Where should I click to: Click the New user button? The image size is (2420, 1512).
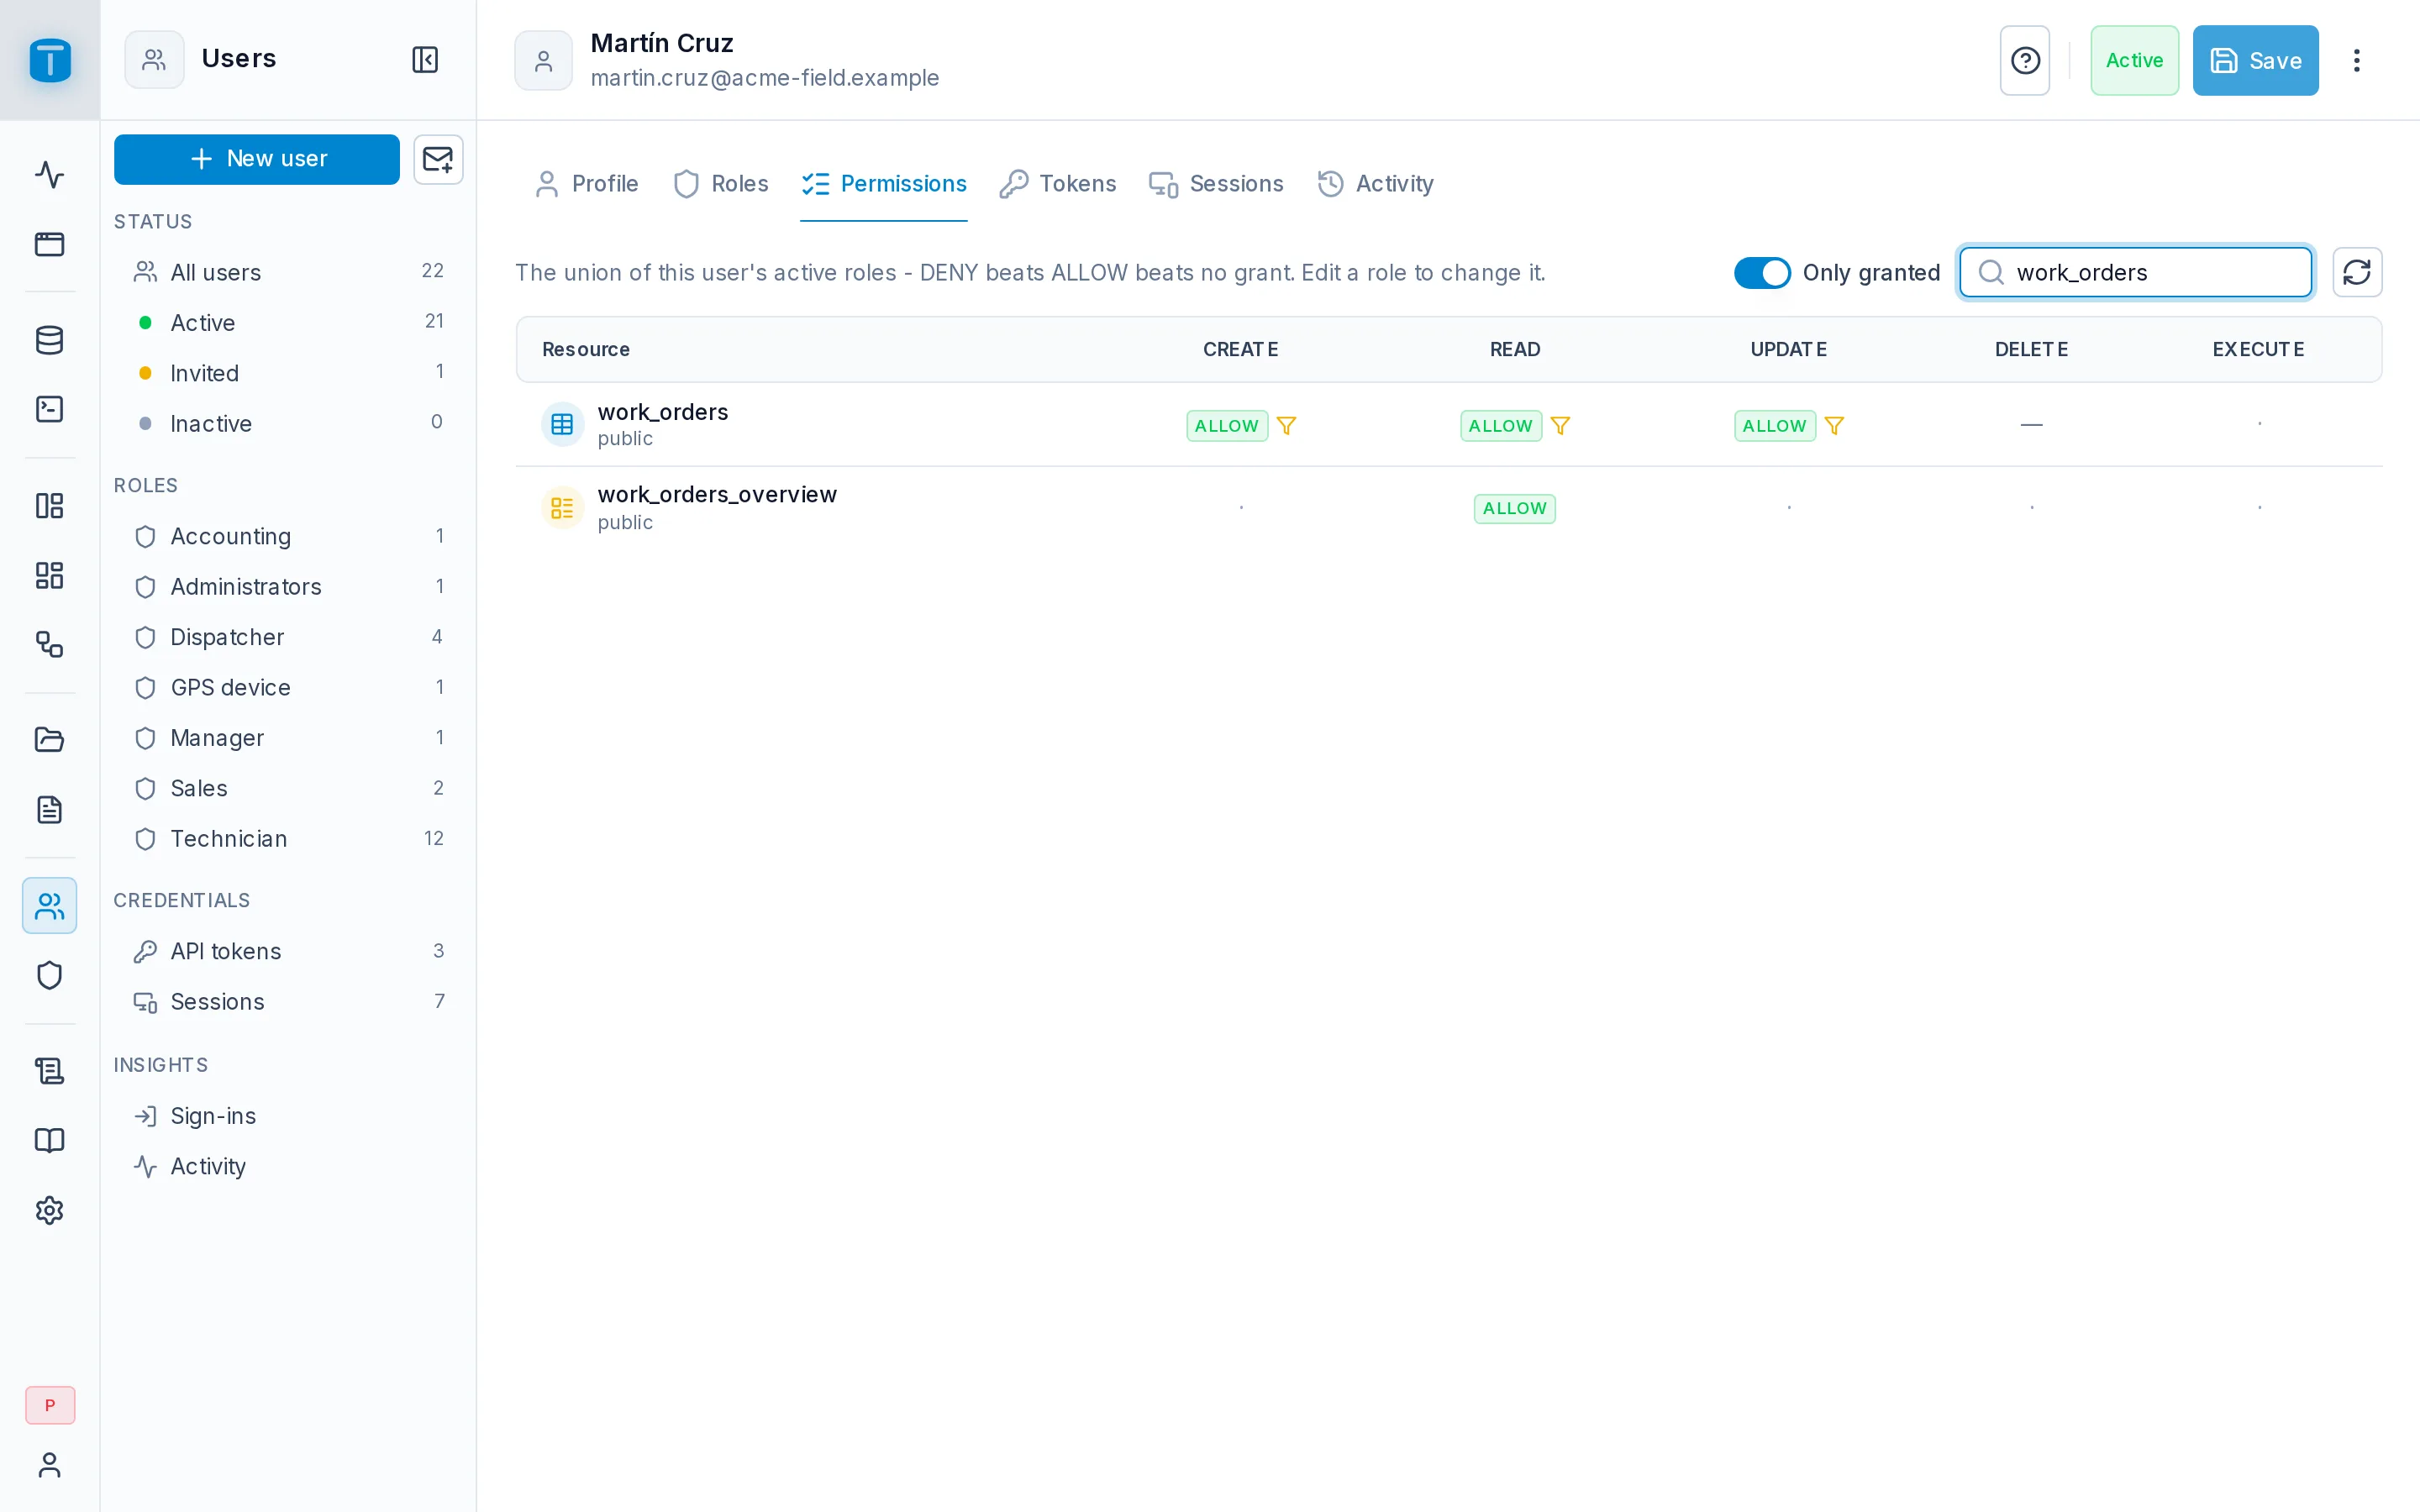click(x=257, y=159)
